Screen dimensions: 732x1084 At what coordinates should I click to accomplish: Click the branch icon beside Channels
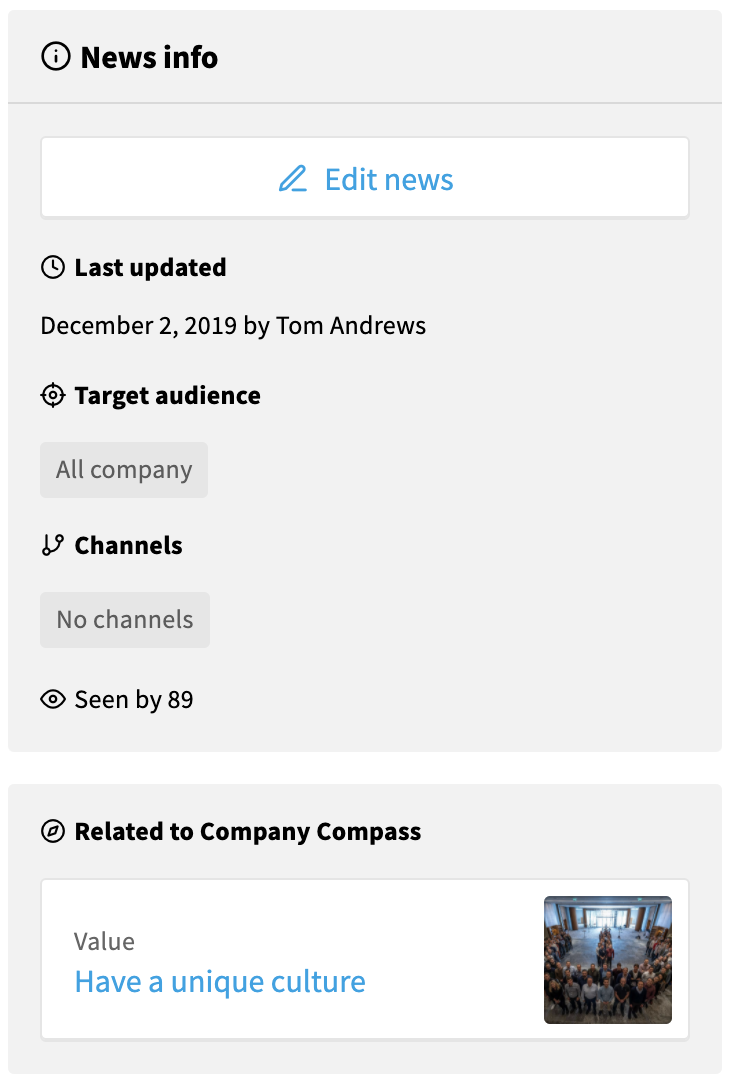(53, 545)
